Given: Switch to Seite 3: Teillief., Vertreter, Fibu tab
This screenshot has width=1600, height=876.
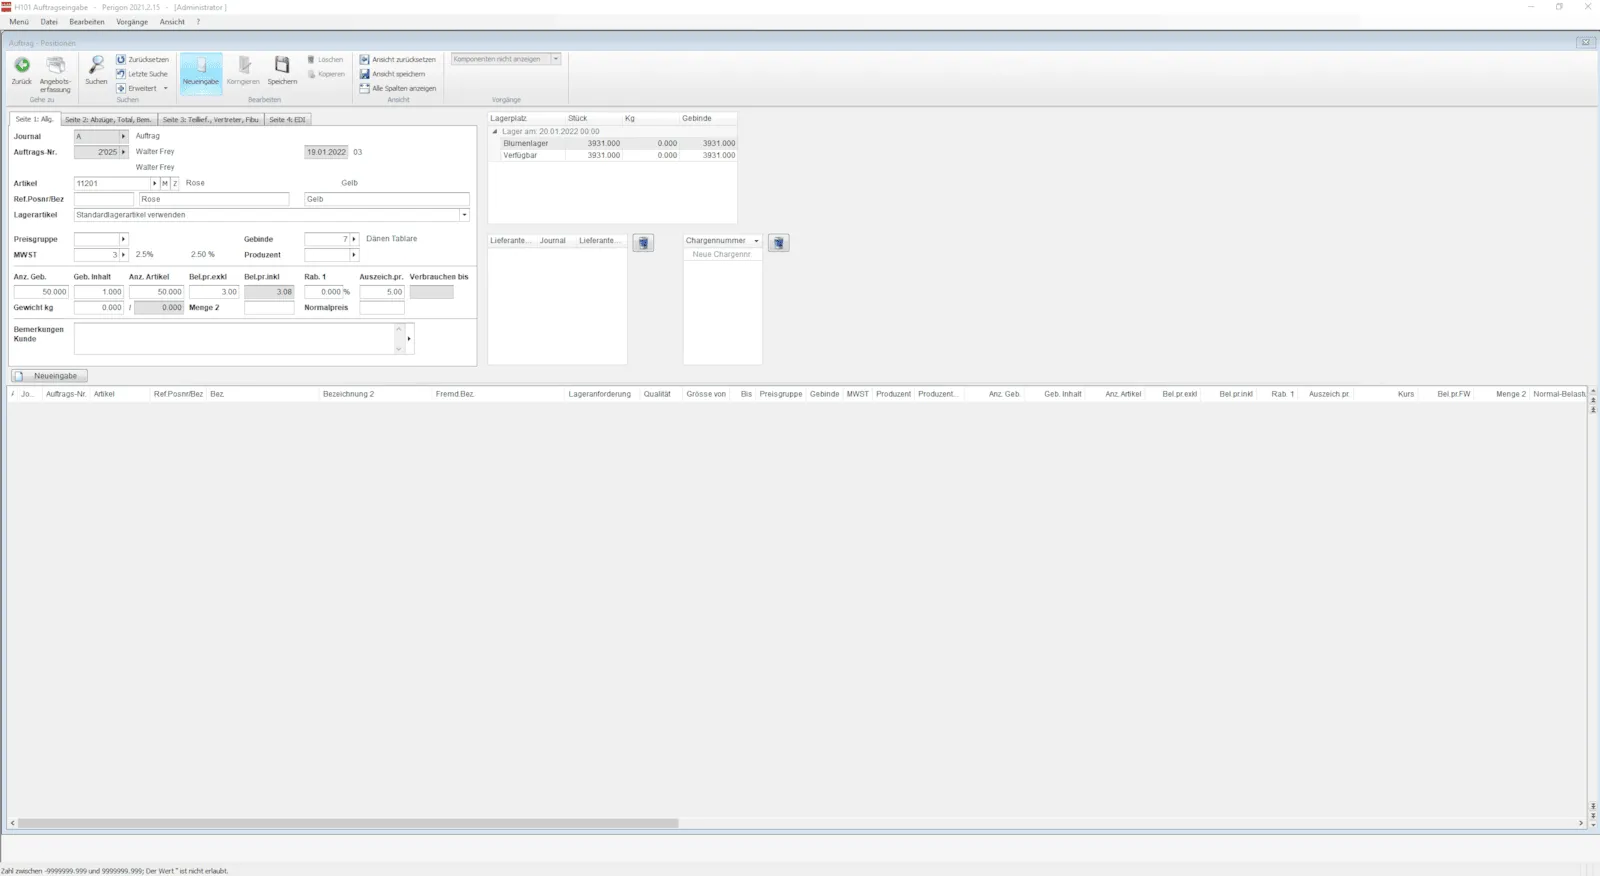Looking at the screenshot, I should coord(211,119).
